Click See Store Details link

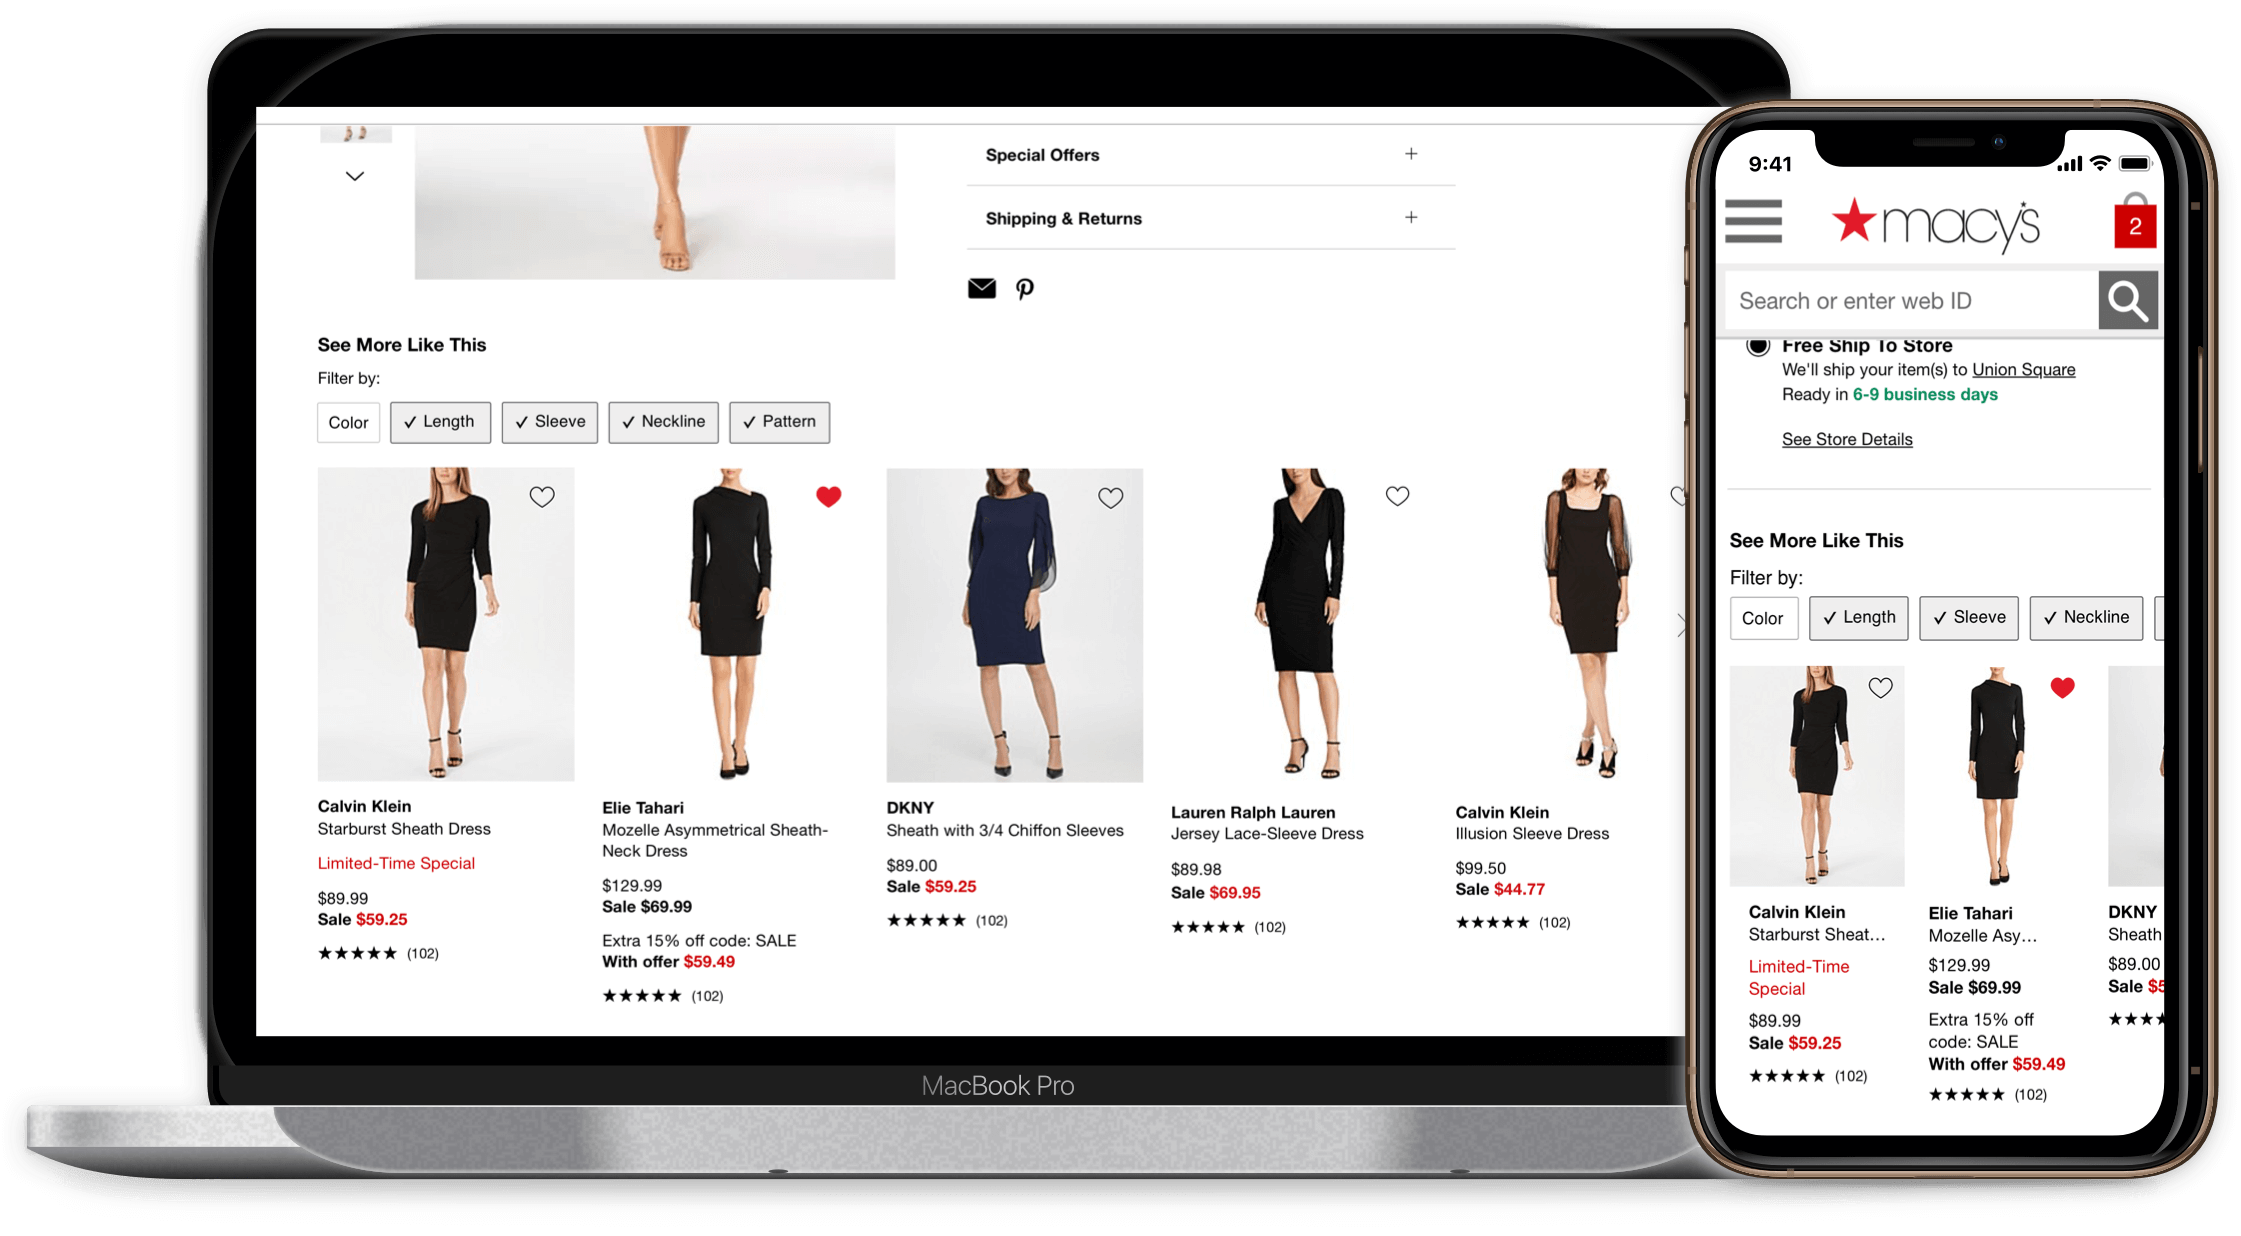click(1847, 438)
